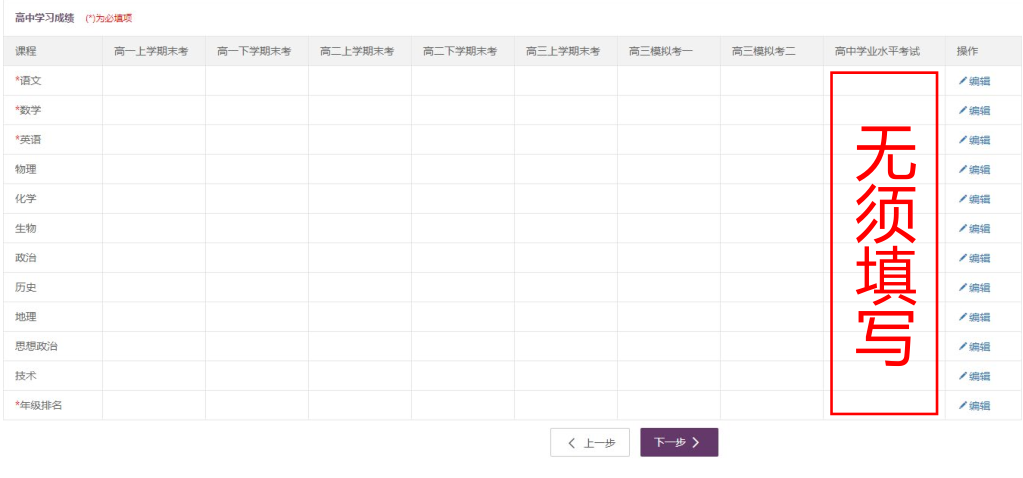The height and width of the screenshot is (478, 1023).
Task: Click the edit pencil icon for 物理 row
Action: [963, 169]
